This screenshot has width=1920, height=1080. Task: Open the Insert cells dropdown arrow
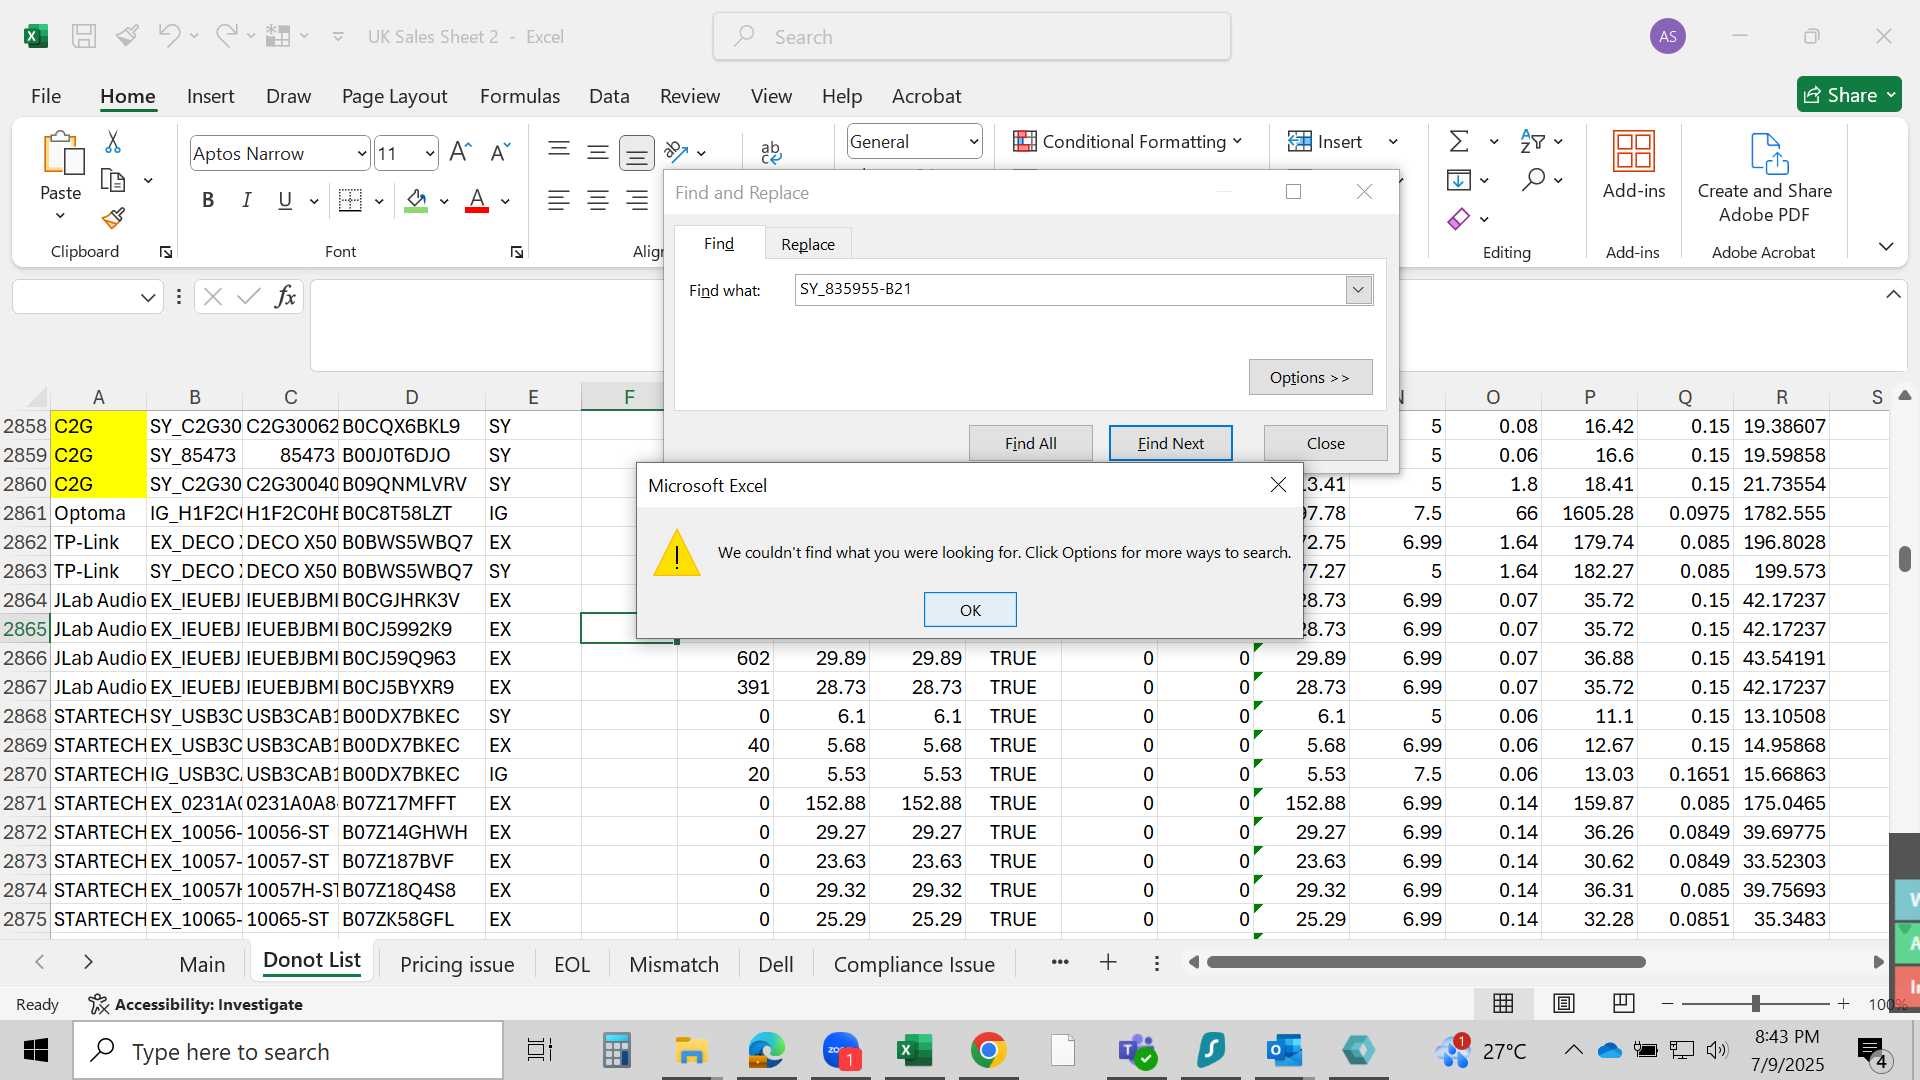[x=1393, y=141]
